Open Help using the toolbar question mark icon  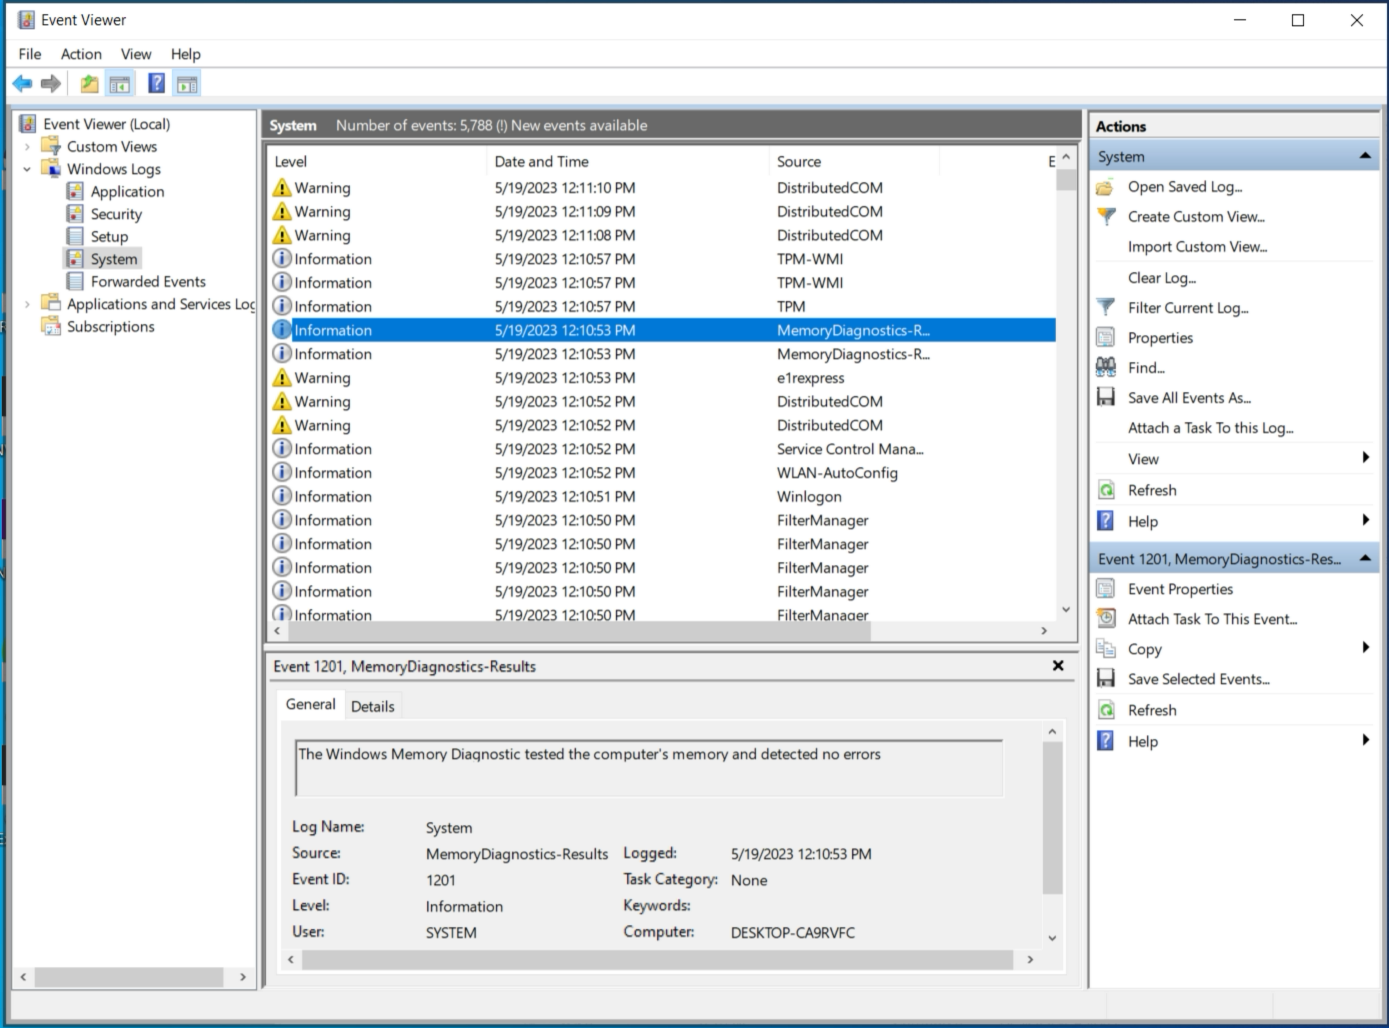point(156,83)
